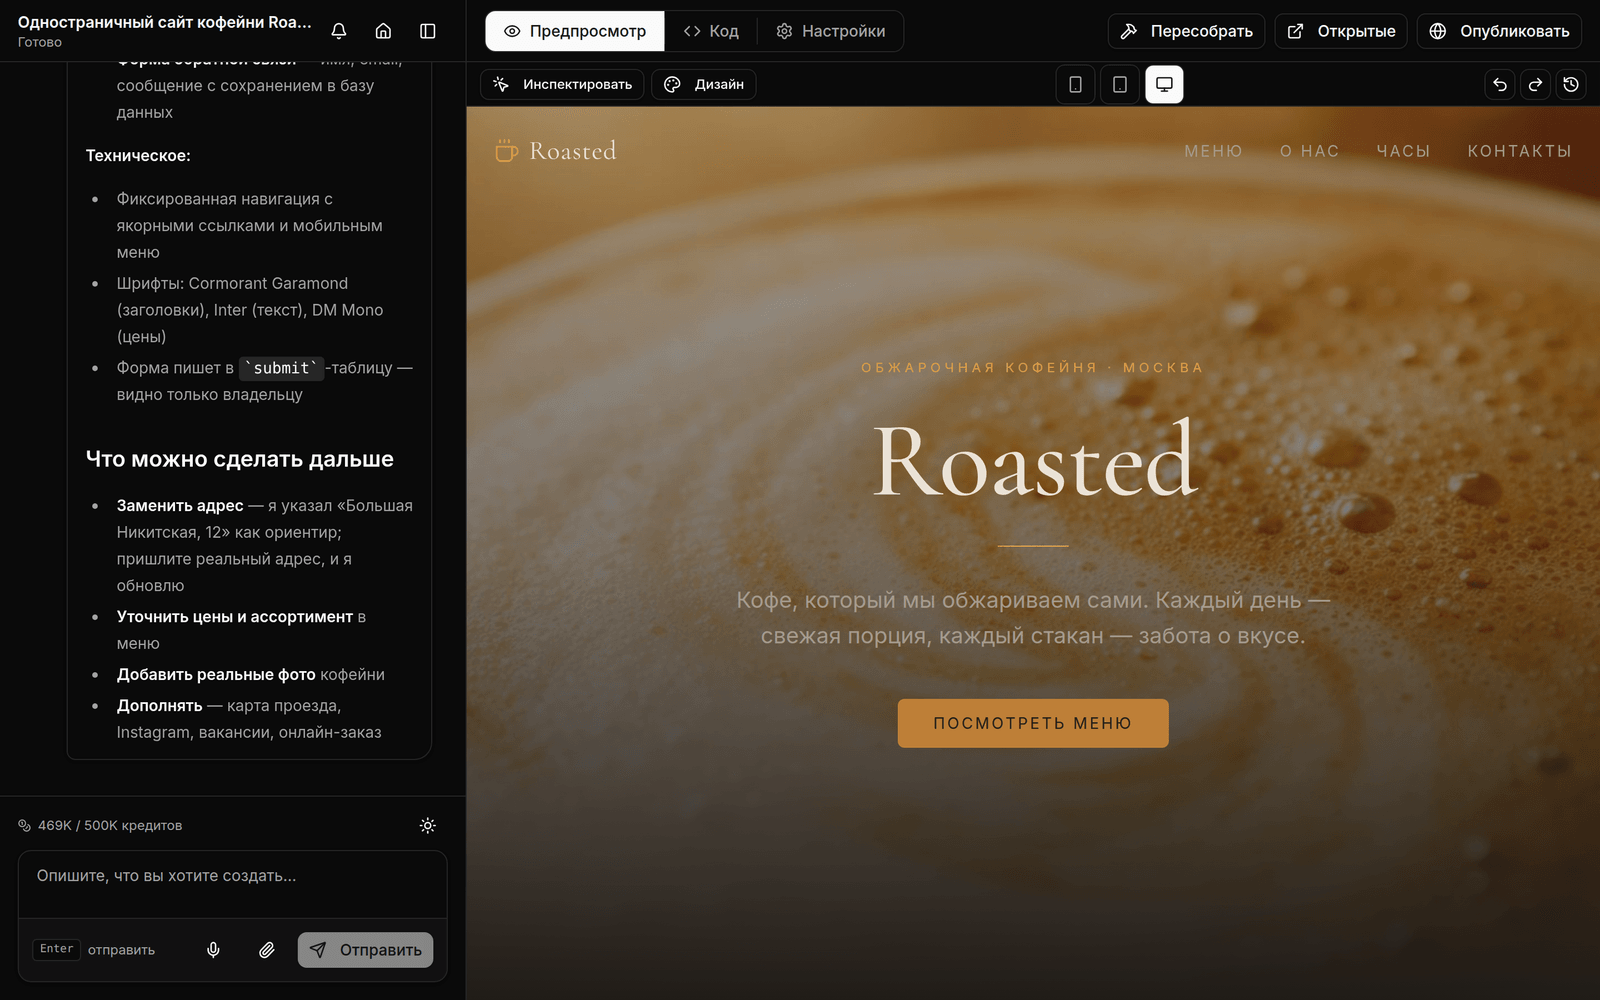Undo the last change
The image size is (1600, 1000).
pyautogui.click(x=1500, y=85)
